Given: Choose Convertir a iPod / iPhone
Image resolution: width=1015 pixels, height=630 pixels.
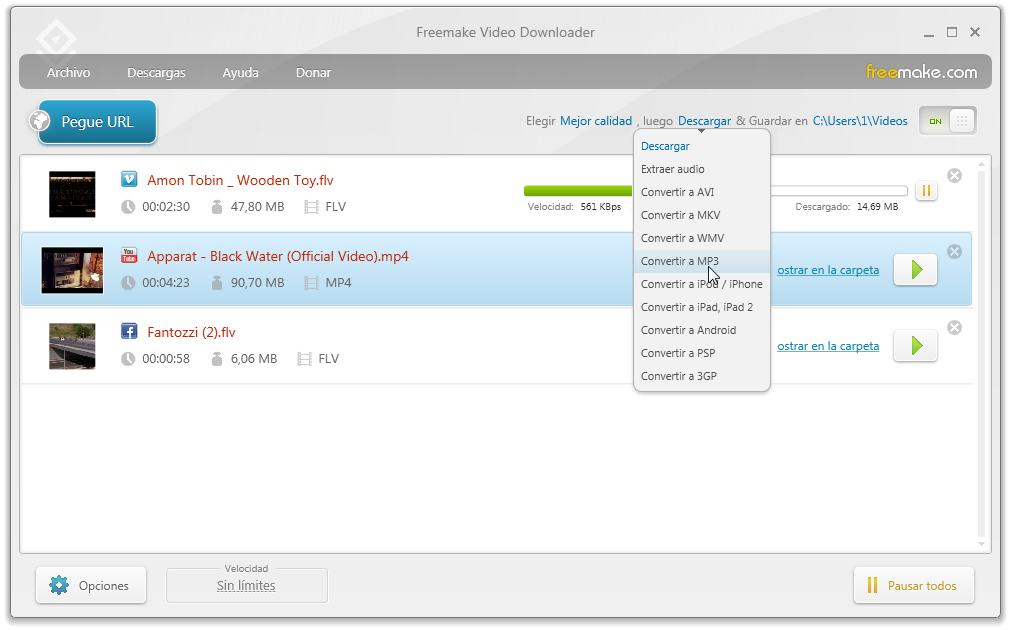Looking at the screenshot, I should (702, 284).
